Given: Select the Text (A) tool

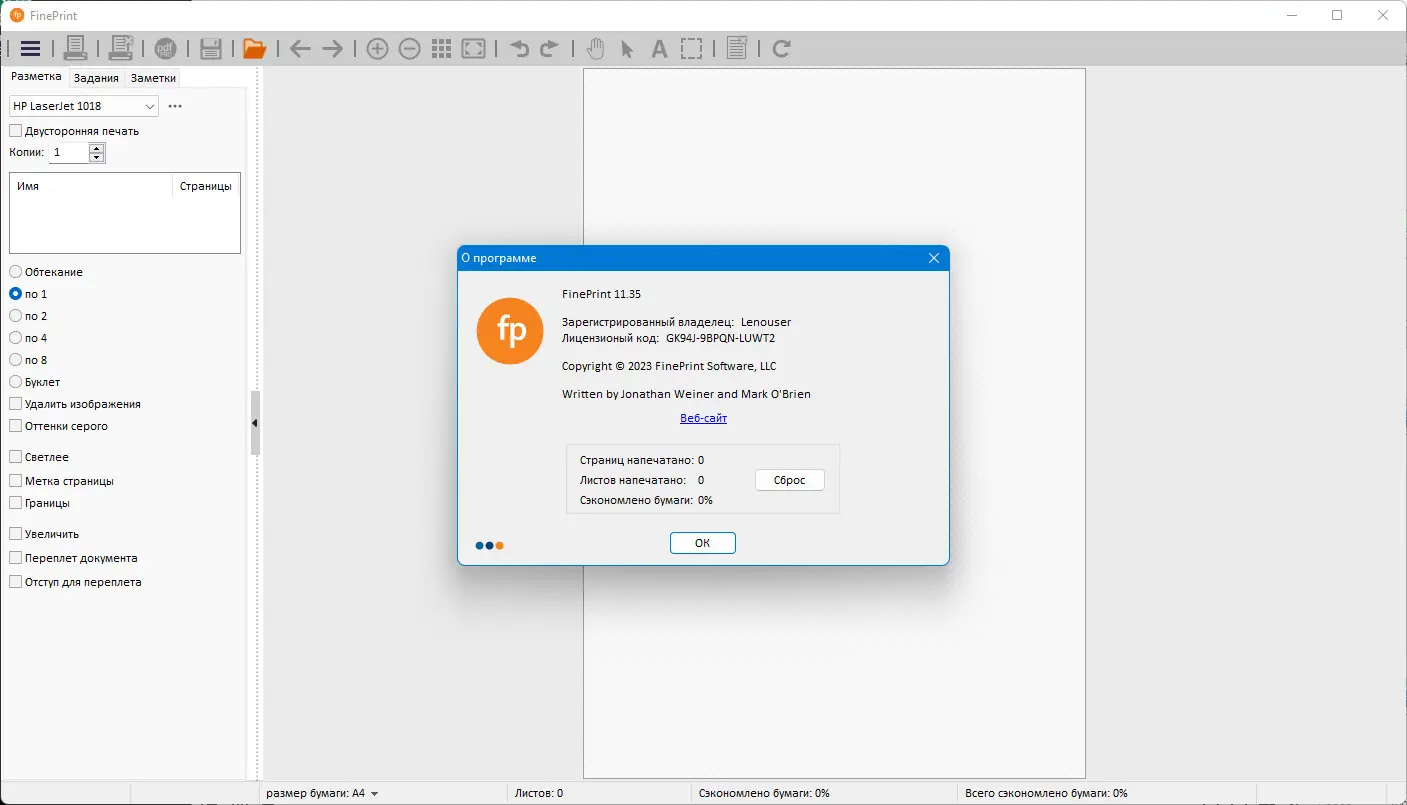Looking at the screenshot, I should (x=659, y=49).
